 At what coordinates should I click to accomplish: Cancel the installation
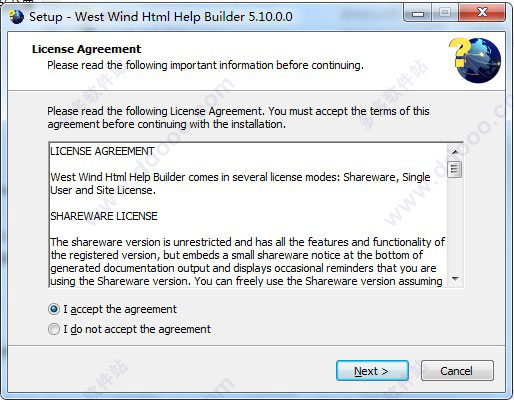(457, 371)
